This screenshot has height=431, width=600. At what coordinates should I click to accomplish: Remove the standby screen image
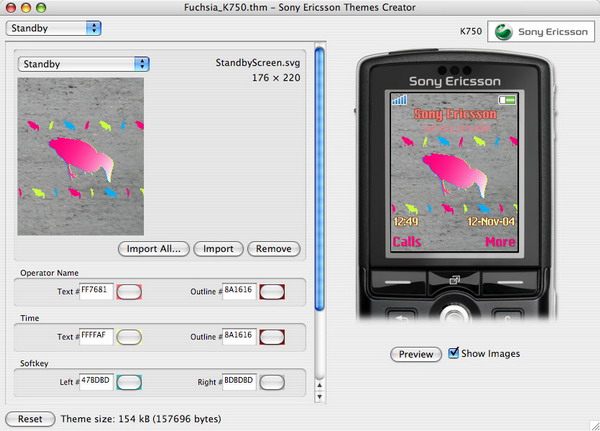click(274, 249)
